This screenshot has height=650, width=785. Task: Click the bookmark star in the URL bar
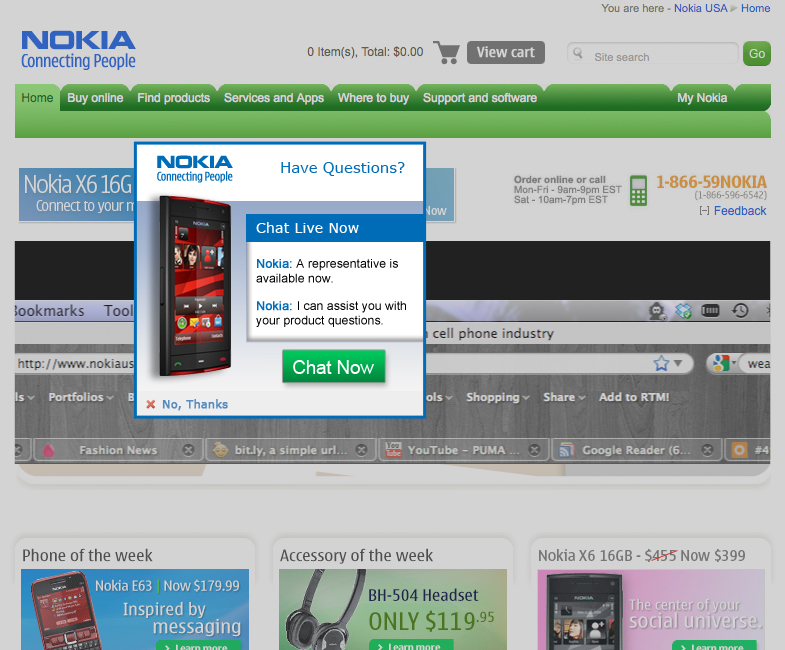tap(661, 363)
